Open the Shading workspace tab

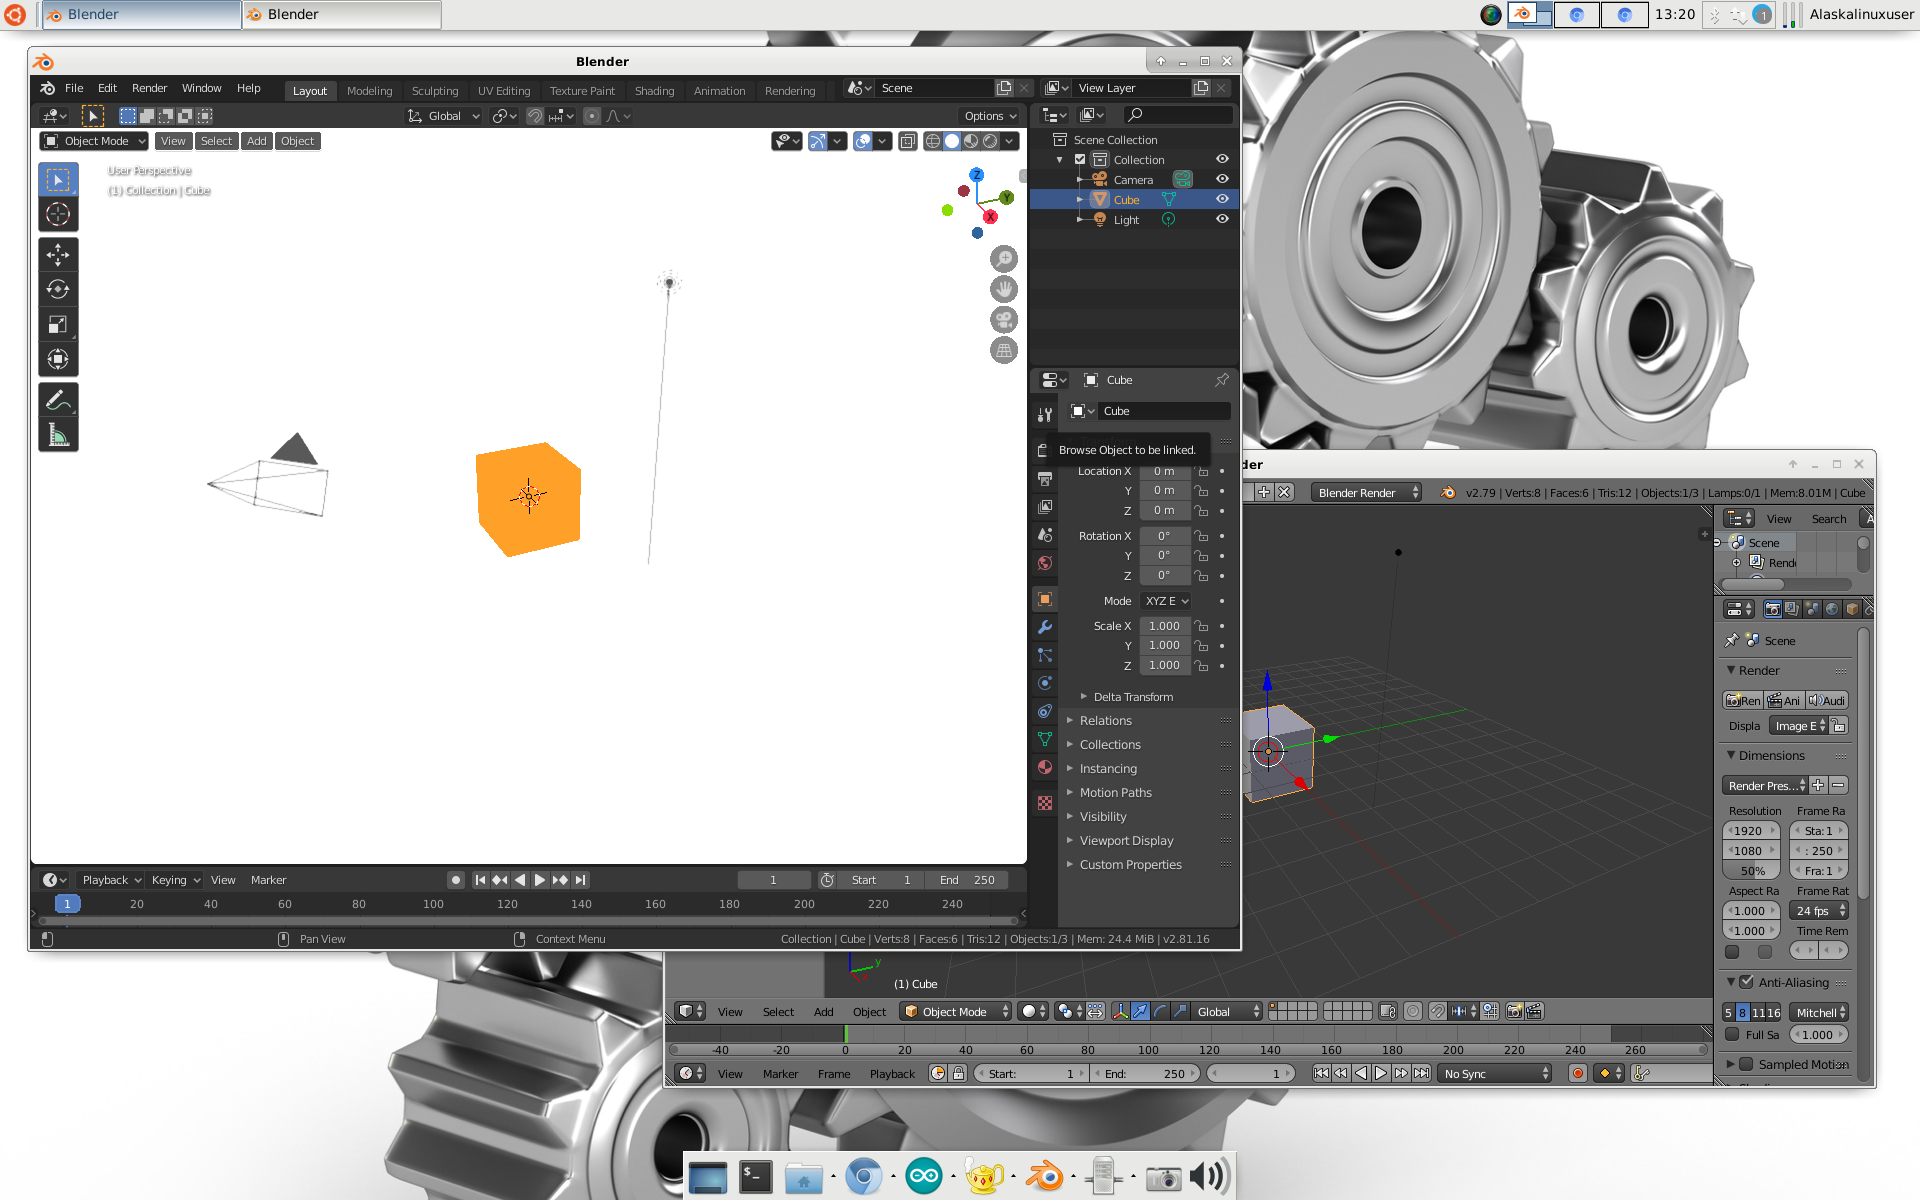655,88
